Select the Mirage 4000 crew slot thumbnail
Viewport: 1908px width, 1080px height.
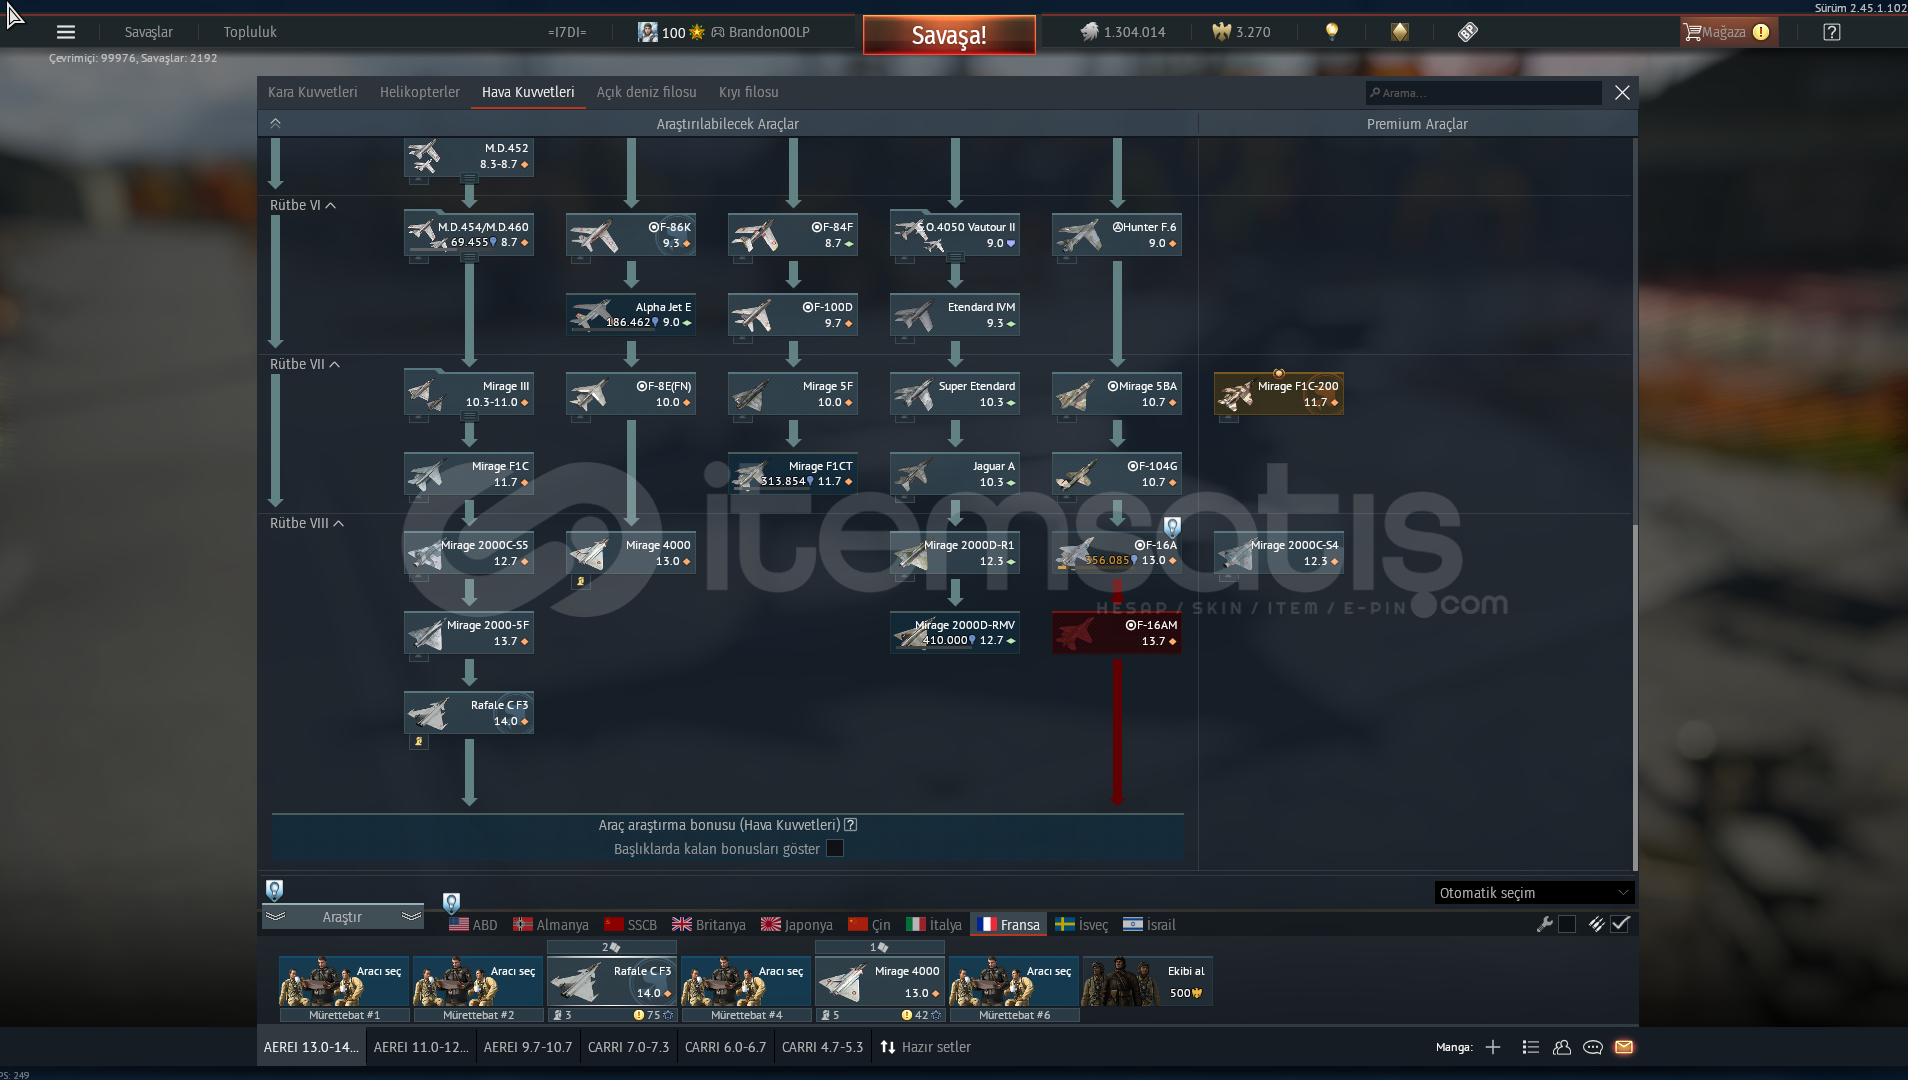tap(880, 982)
